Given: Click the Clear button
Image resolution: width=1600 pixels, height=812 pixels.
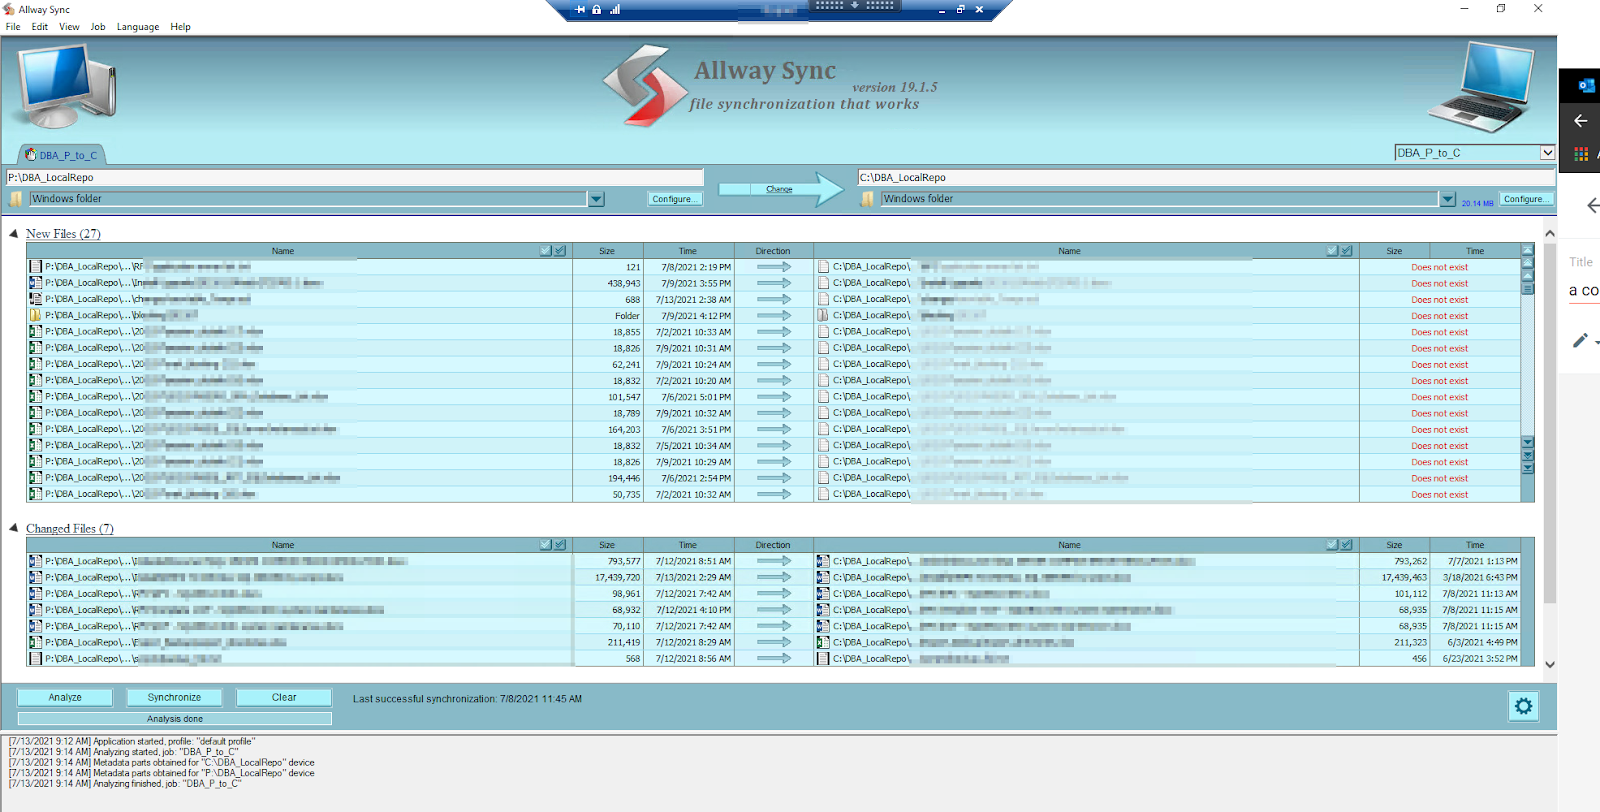Looking at the screenshot, I should 284,697.
